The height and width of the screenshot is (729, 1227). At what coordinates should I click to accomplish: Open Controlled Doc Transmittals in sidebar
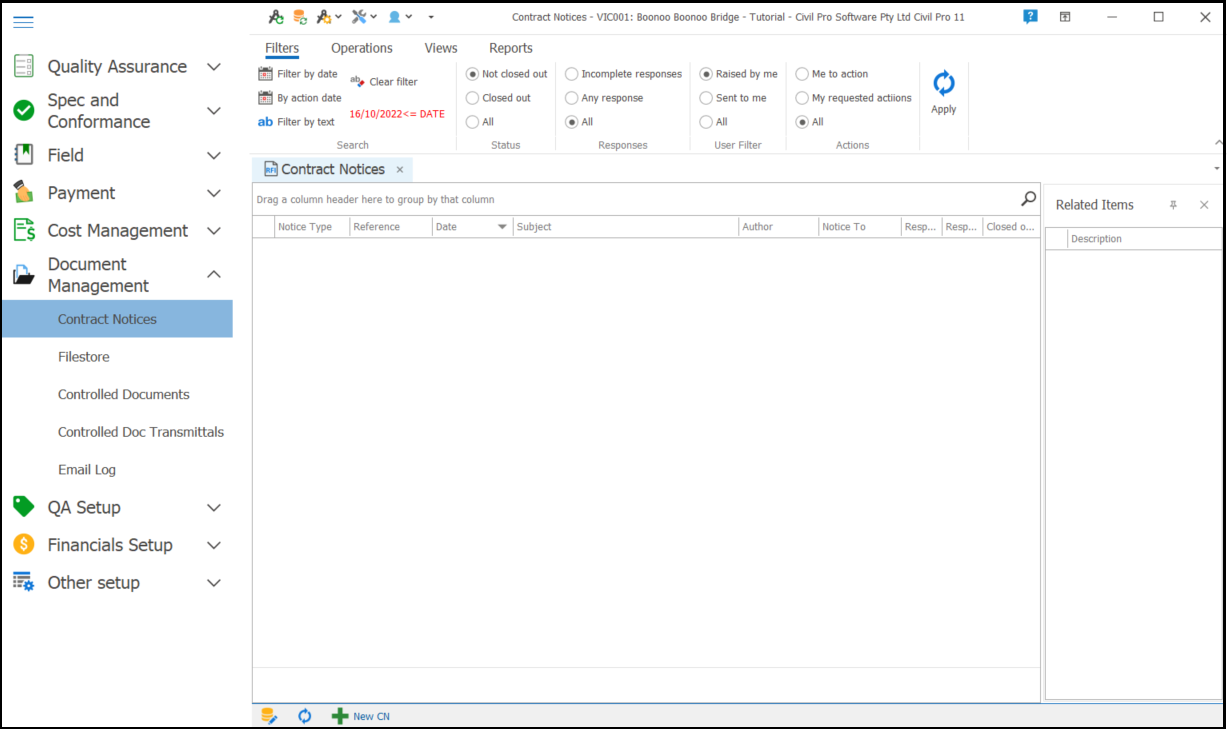[x=117, y=432]
